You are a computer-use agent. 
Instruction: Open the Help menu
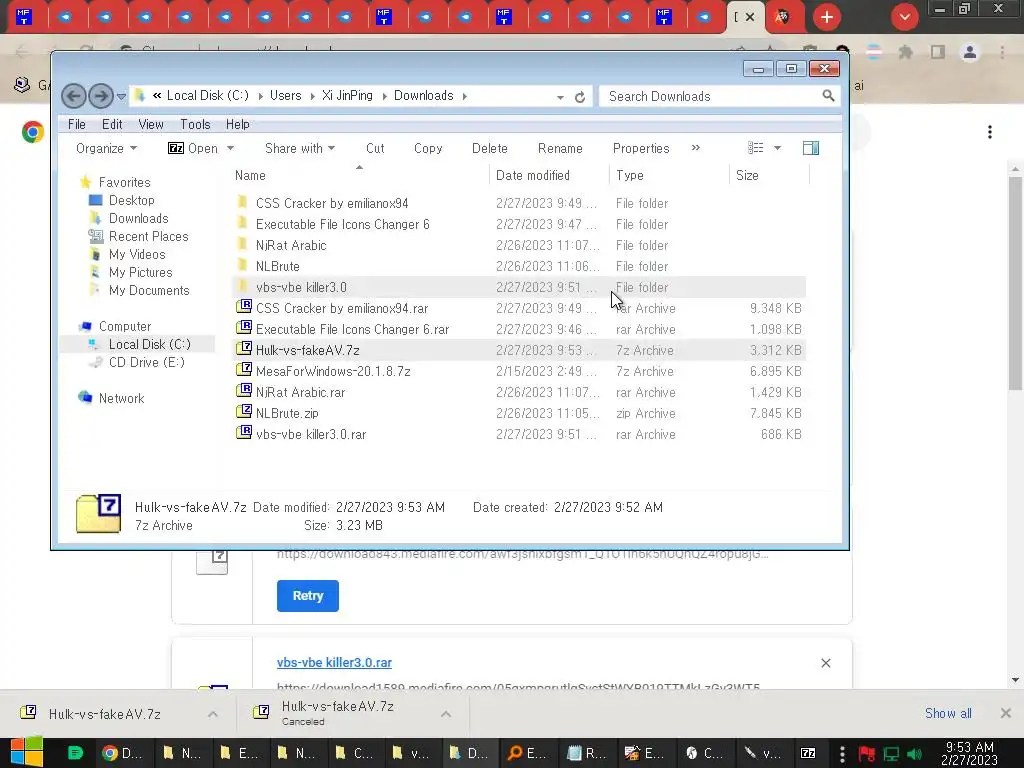238,124
